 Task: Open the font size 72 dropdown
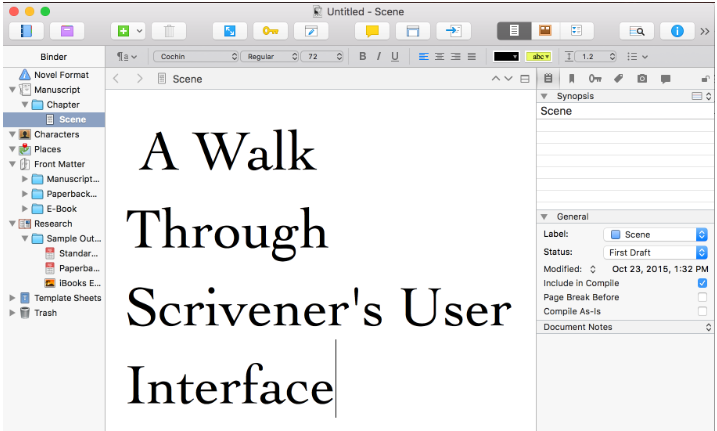coord(322,56)
